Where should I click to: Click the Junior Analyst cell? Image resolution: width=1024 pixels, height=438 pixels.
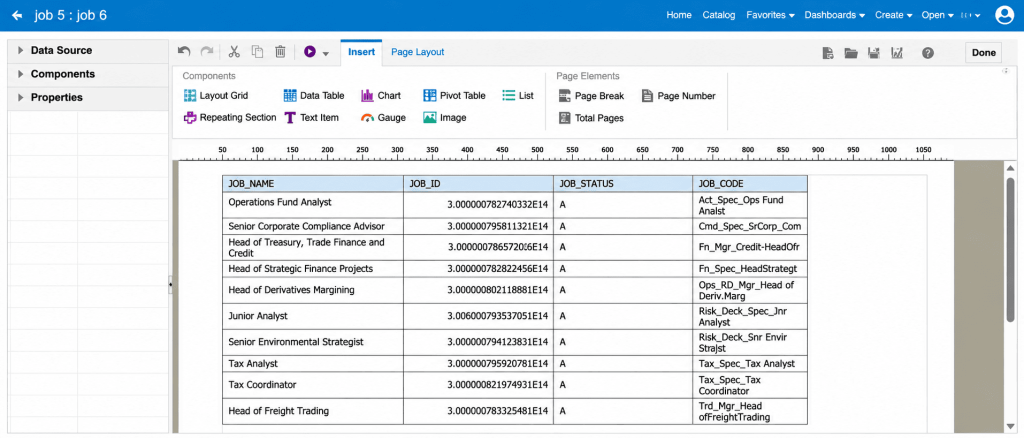[313, 316]
